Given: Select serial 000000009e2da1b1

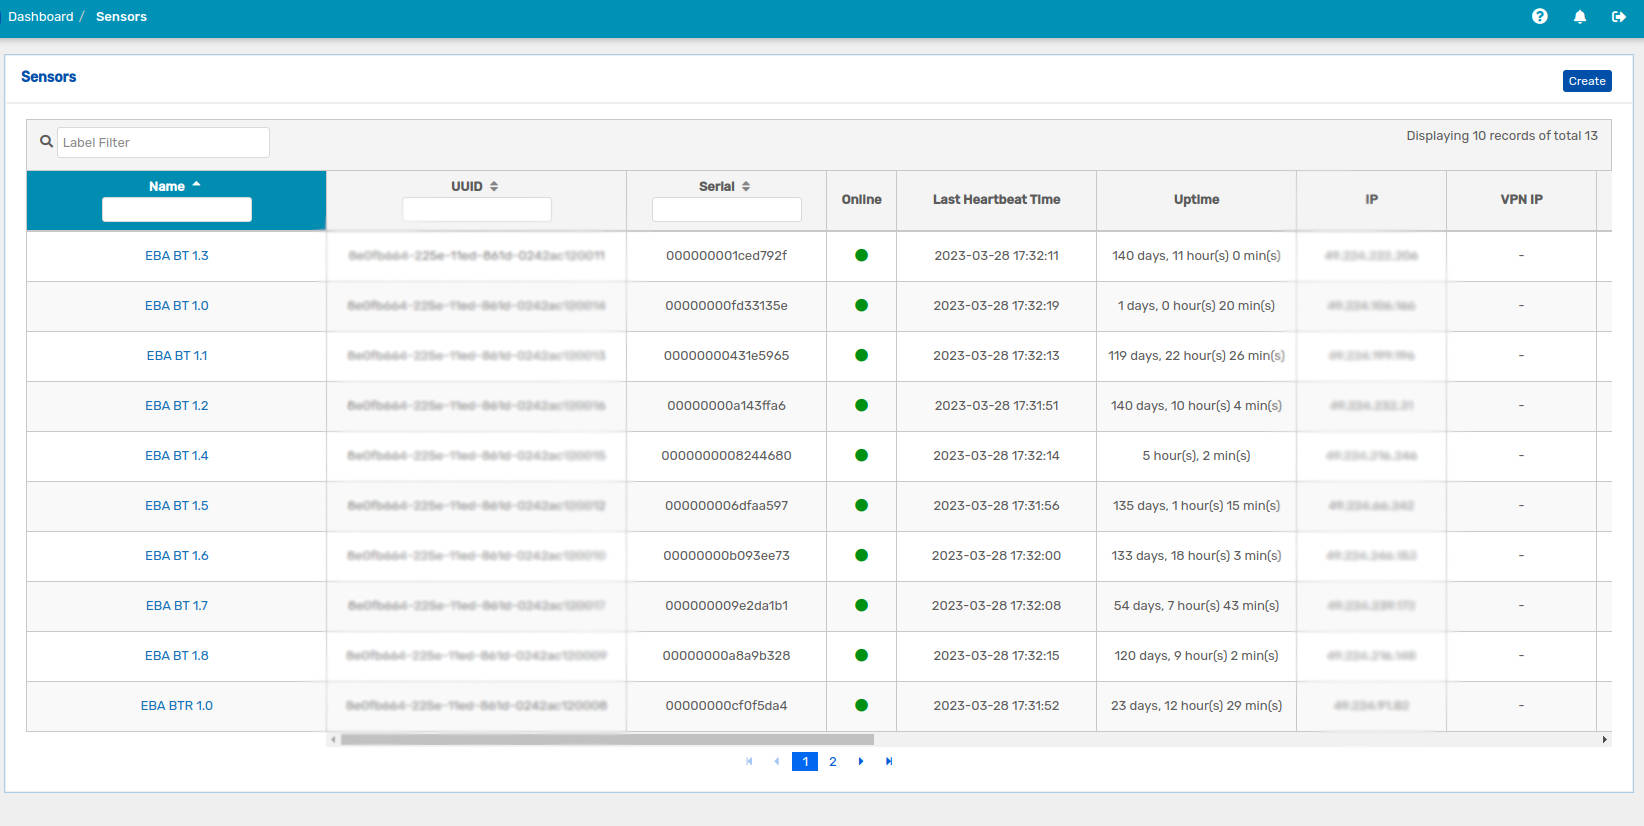Looking at the screenshot, I should tap(727, 606).
